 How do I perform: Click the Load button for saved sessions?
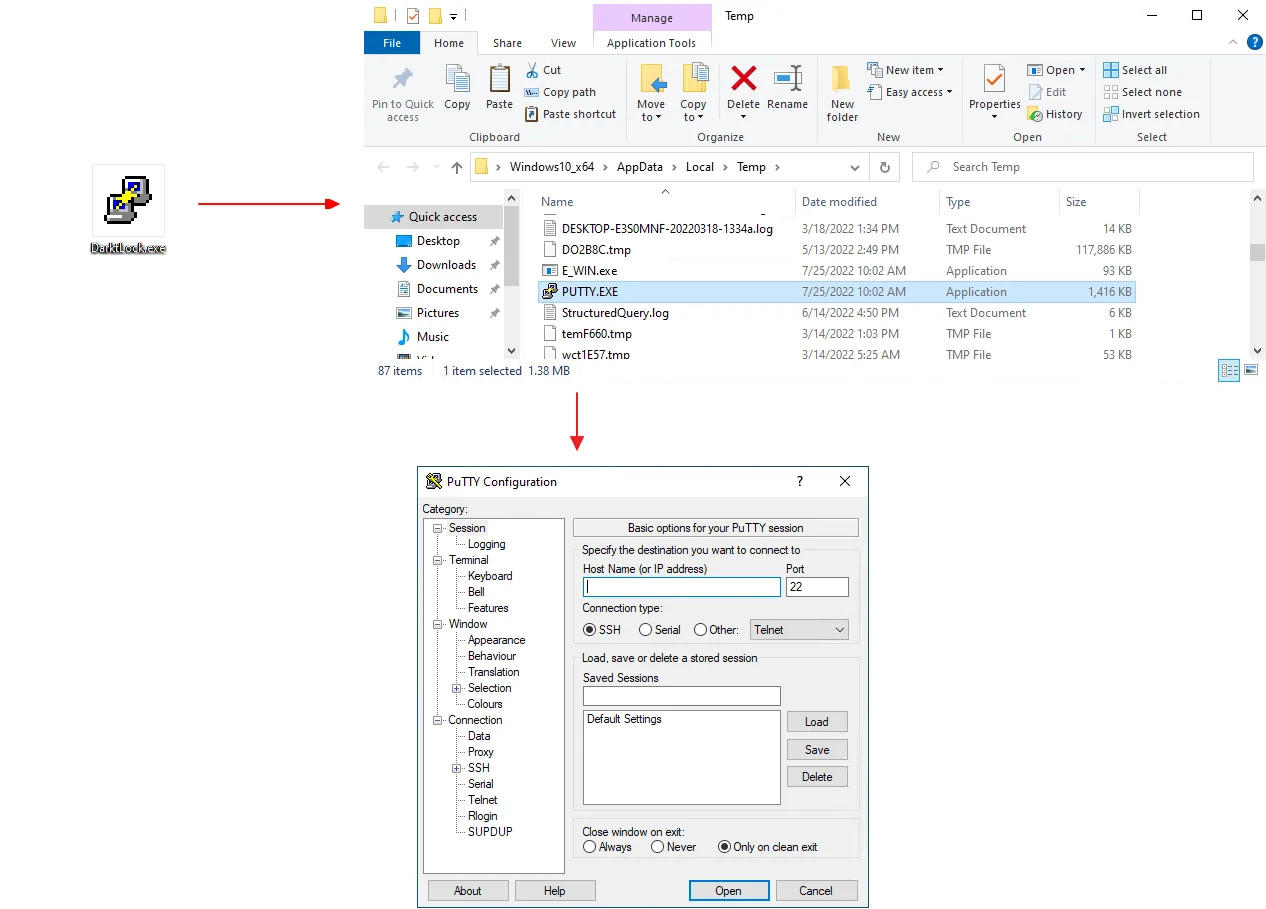[816, 722]
